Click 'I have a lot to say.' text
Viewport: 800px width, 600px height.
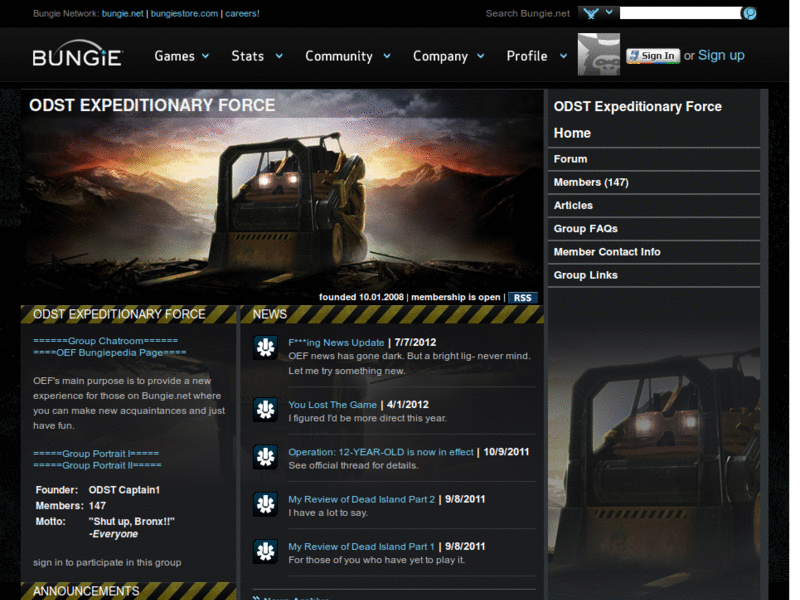pyautogui.click(x=328, y=513)
